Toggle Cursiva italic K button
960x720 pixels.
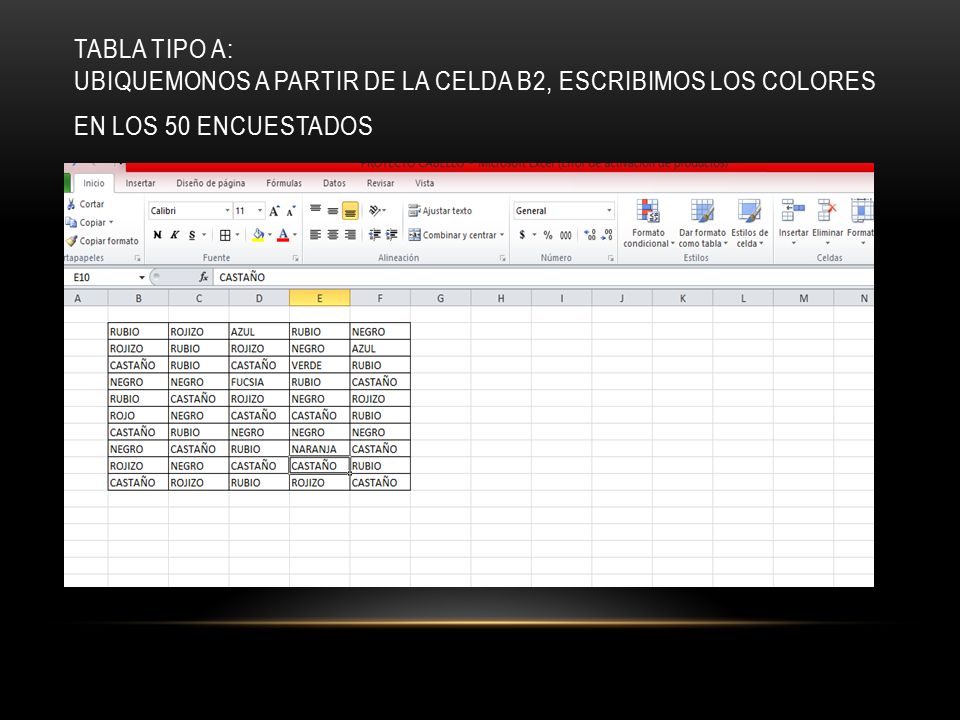coord(174,235)
